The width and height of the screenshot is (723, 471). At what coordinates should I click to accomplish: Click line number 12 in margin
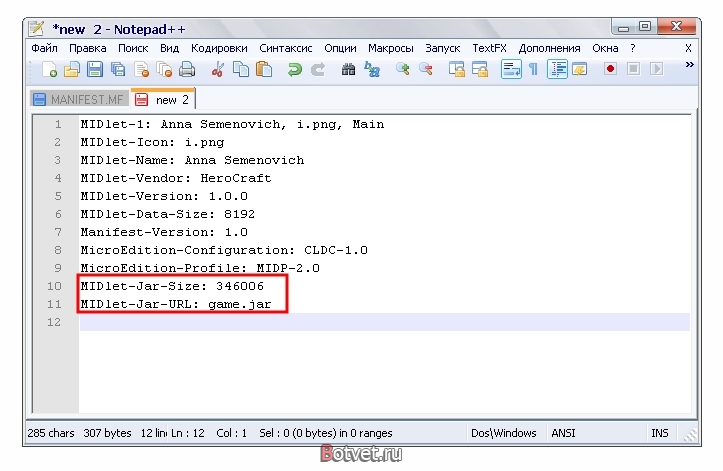point(54,322)
